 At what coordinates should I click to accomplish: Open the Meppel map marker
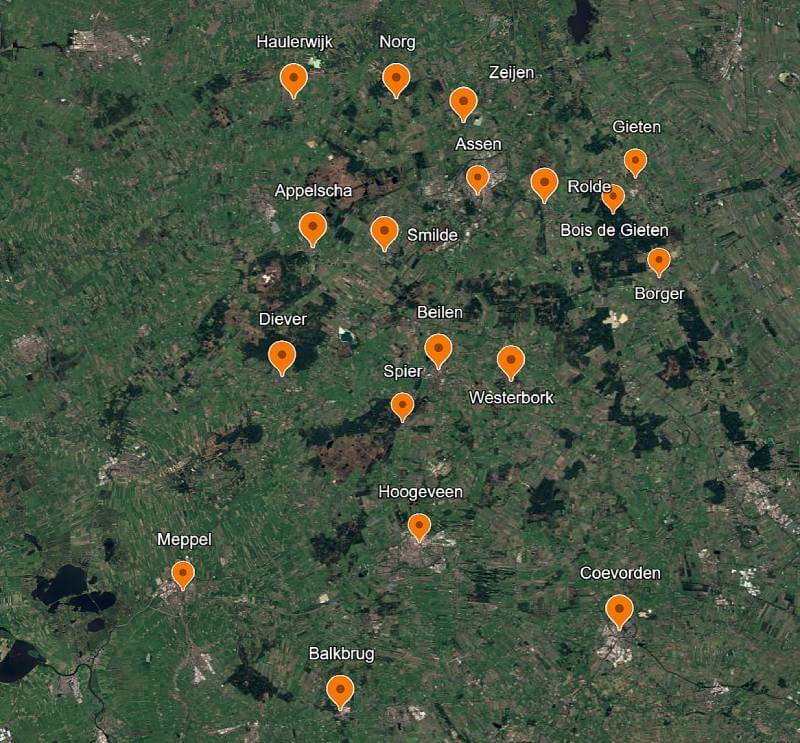[183, 576]
